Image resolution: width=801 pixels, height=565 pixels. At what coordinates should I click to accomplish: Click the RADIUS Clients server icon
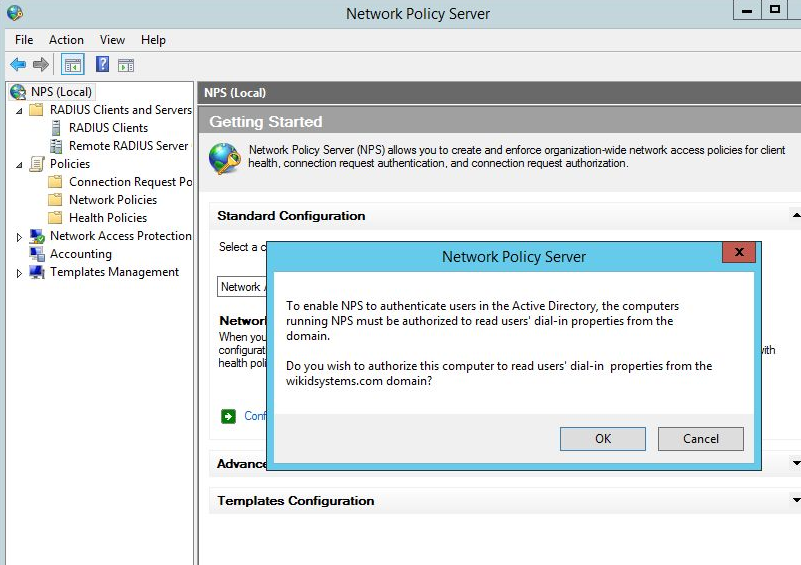(56, 128)
